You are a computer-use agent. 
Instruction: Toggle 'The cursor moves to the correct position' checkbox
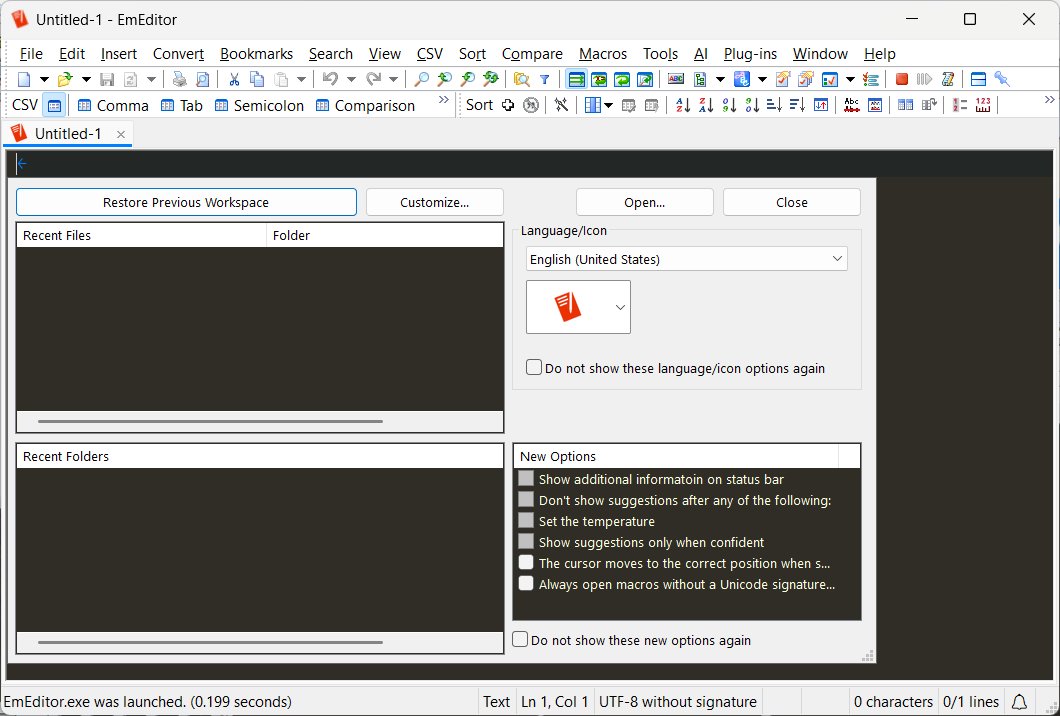coord(526,563)
